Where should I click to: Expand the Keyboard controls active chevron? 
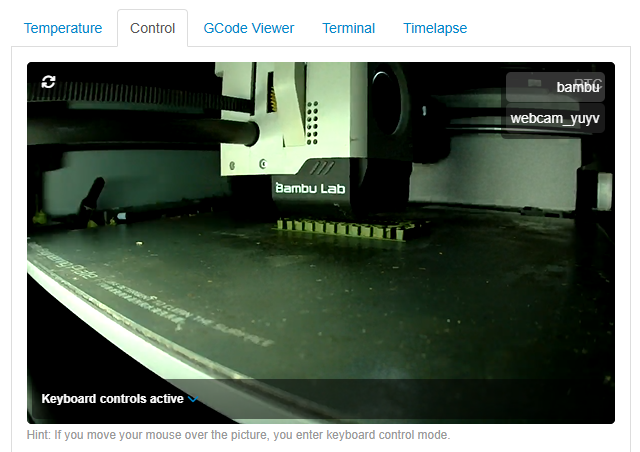pos(193,399)
